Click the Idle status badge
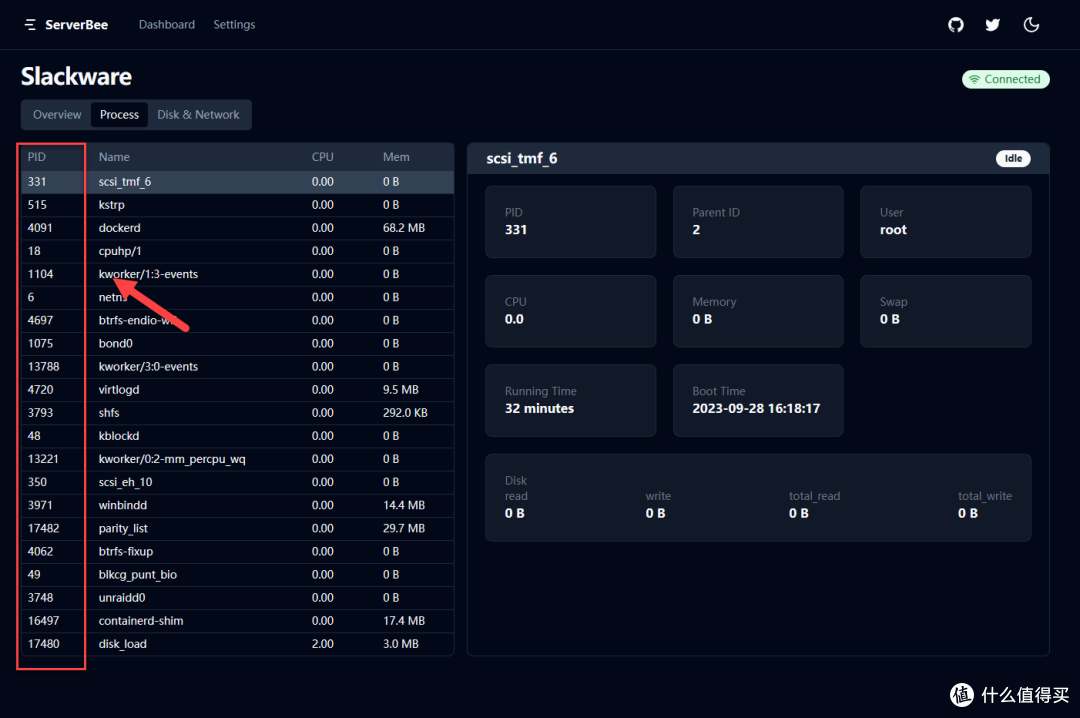This screenshot has width=1080, height=718. pos(1012,159)
